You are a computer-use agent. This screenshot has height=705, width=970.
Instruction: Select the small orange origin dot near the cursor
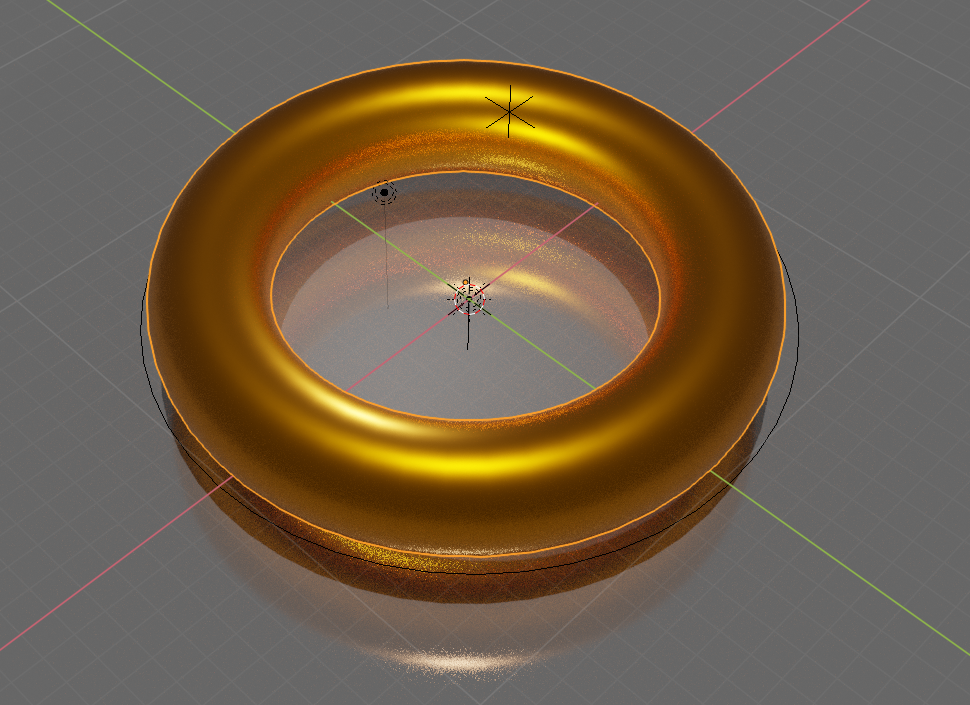[465, 283]
